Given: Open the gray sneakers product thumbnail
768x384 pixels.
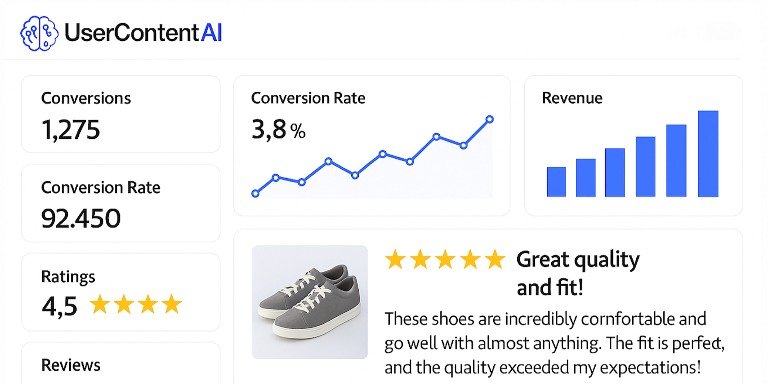Looking at the screenshot, I should (310, 302).
